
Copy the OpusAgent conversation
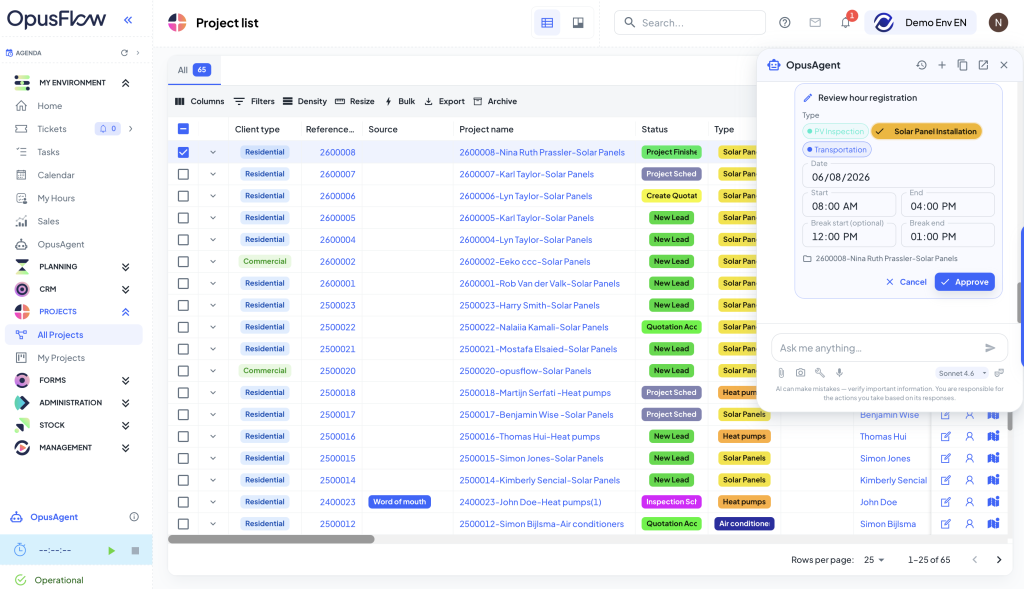click(x=962, y=65)
